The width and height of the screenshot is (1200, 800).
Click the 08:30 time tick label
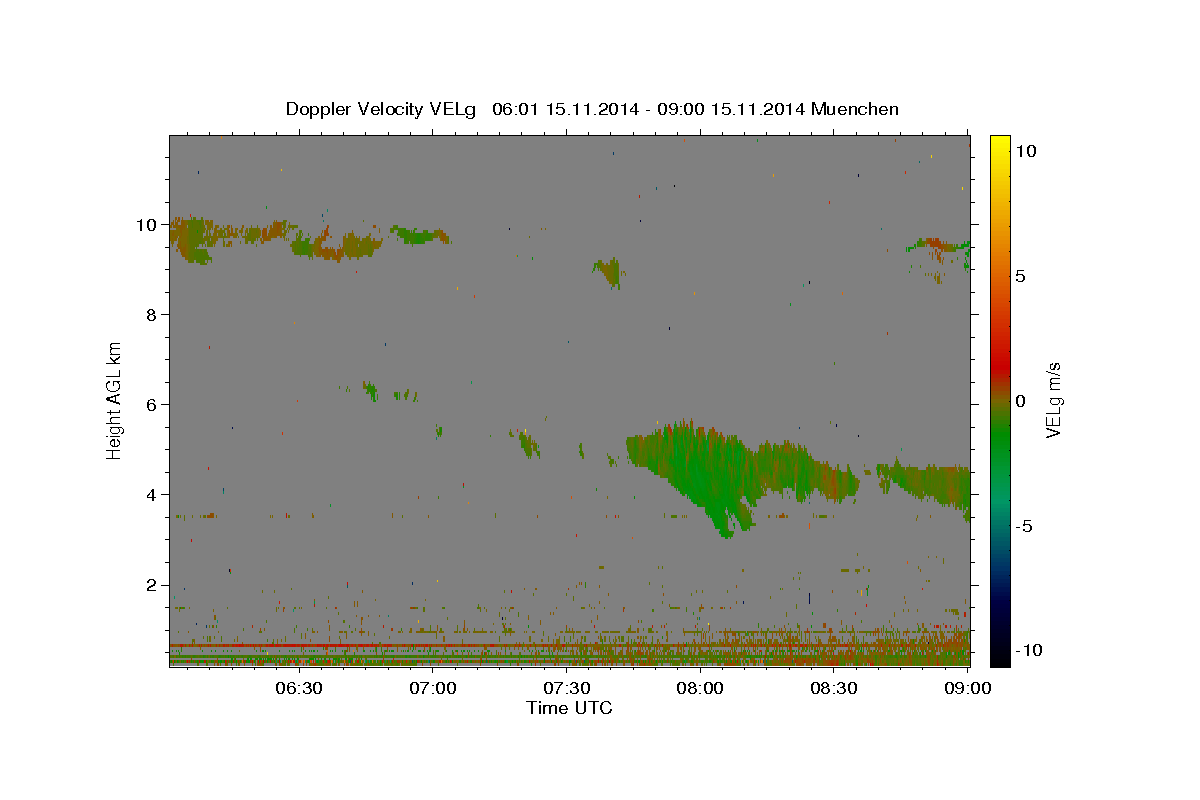coord(835,688)
